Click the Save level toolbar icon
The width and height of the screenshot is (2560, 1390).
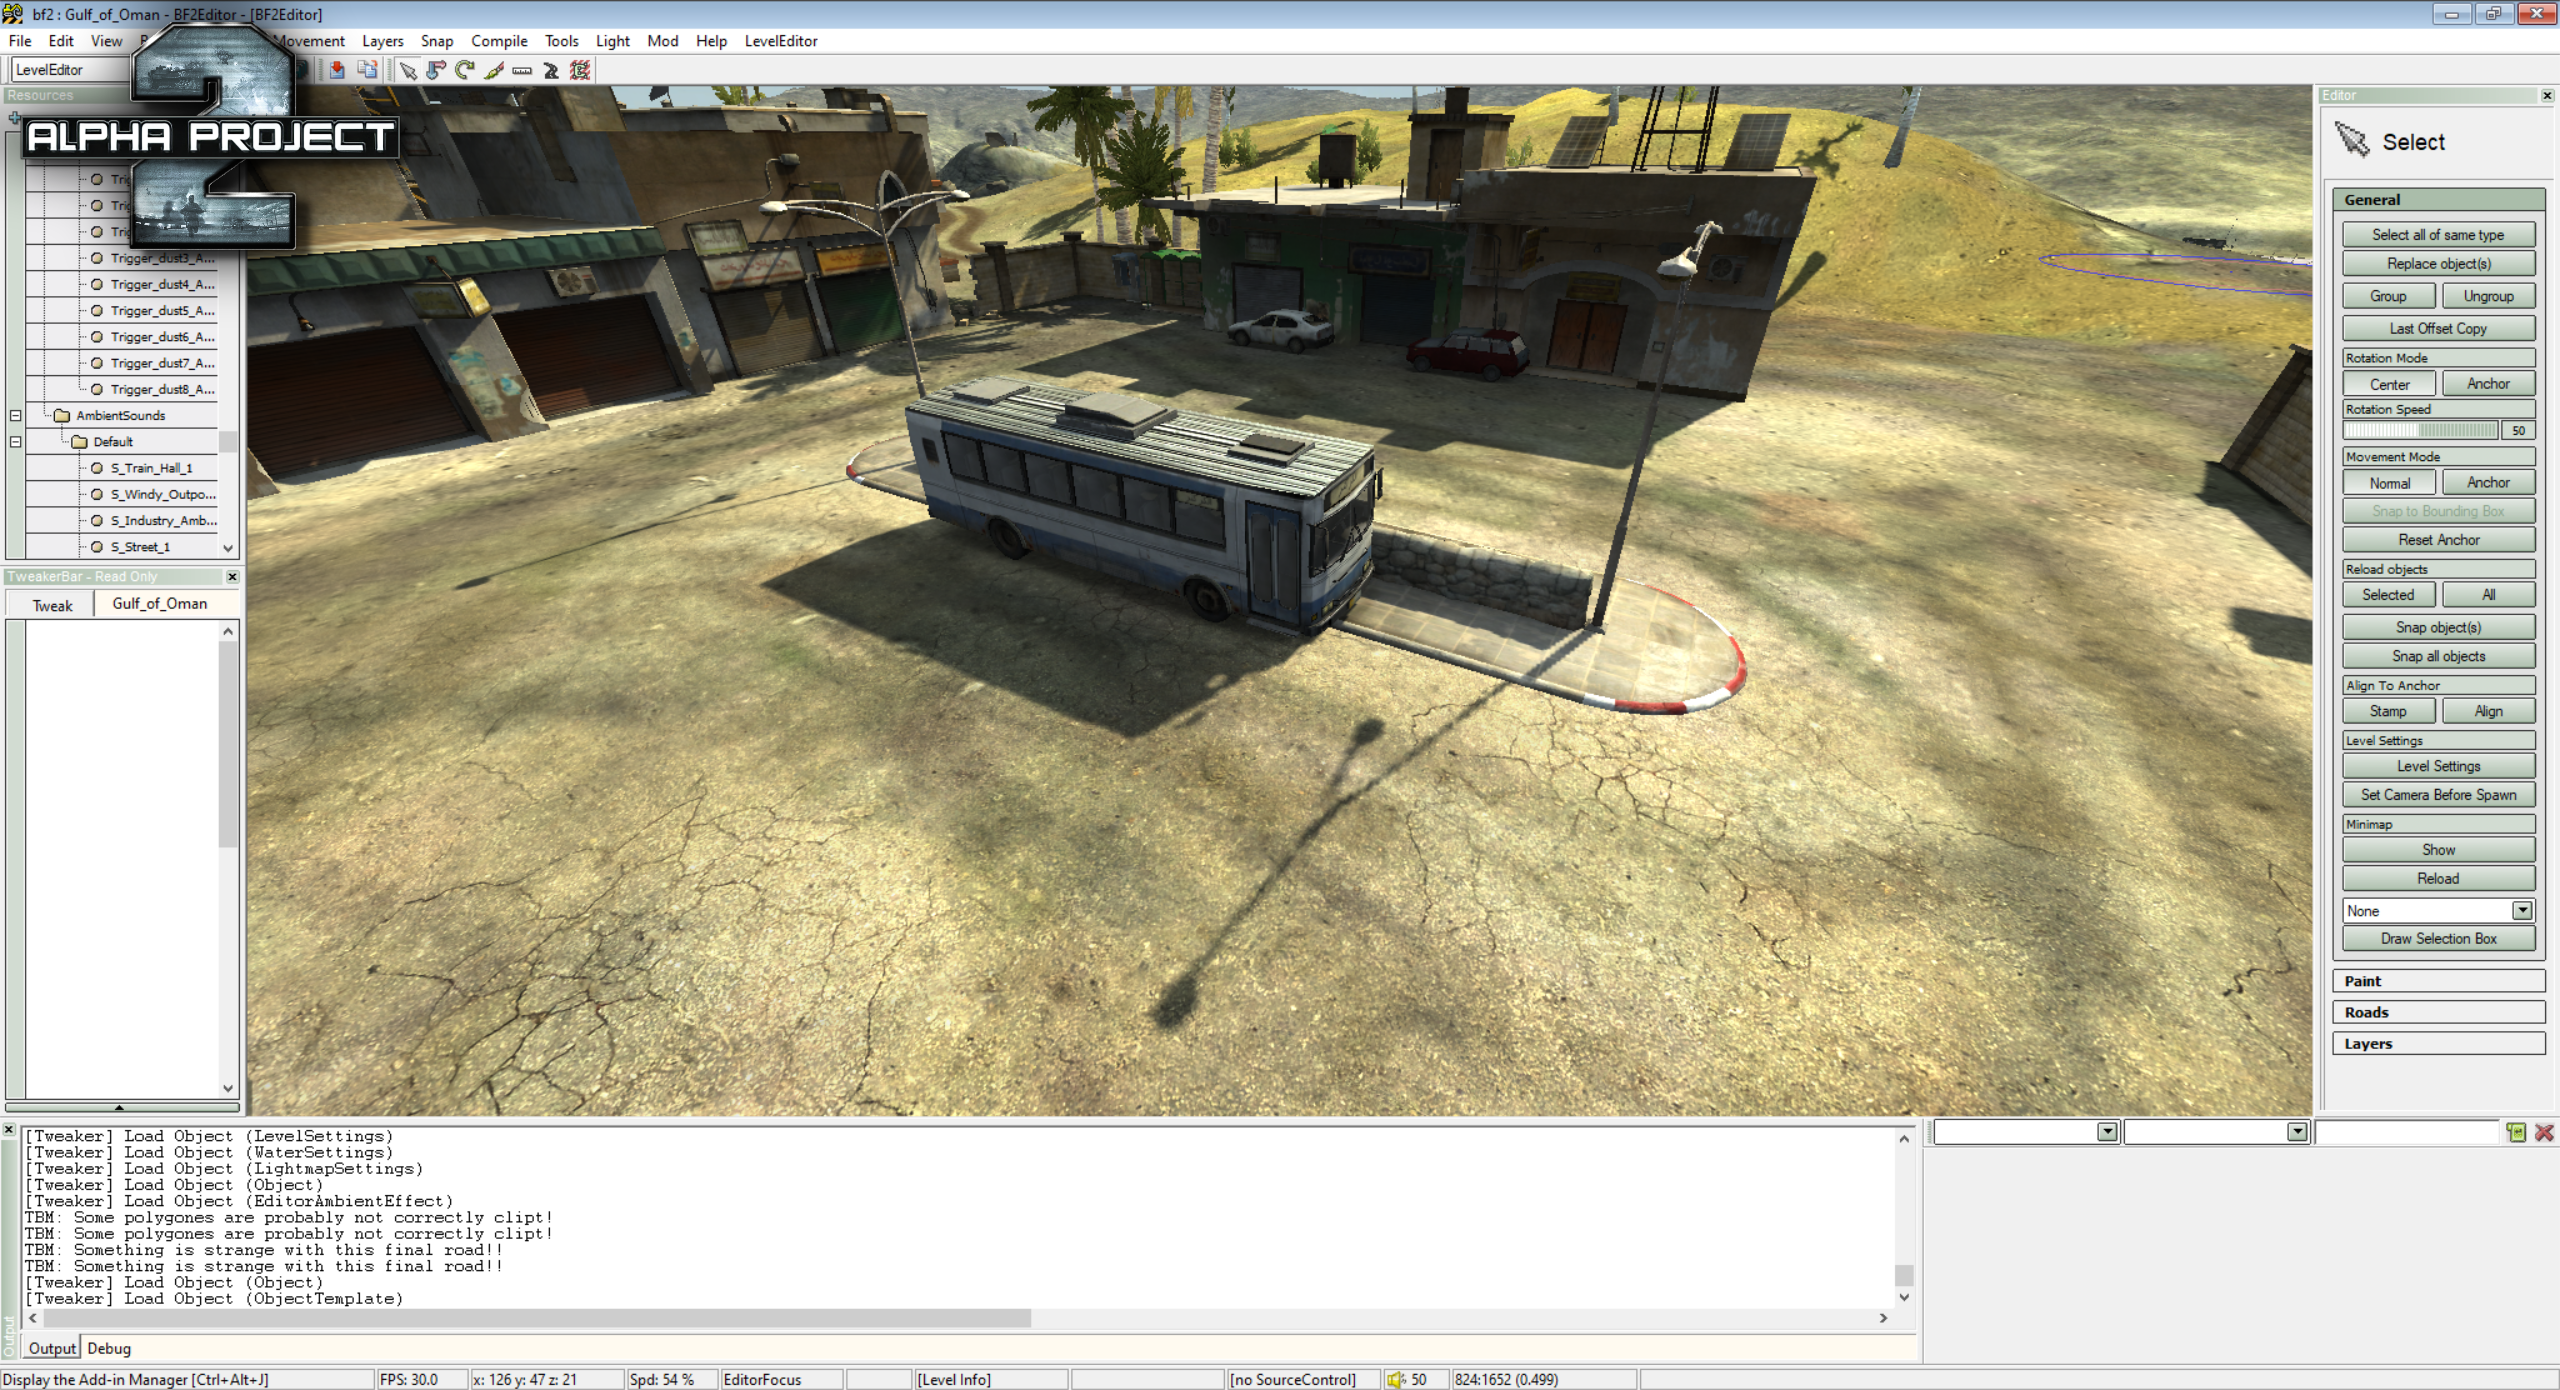point(337,70)
